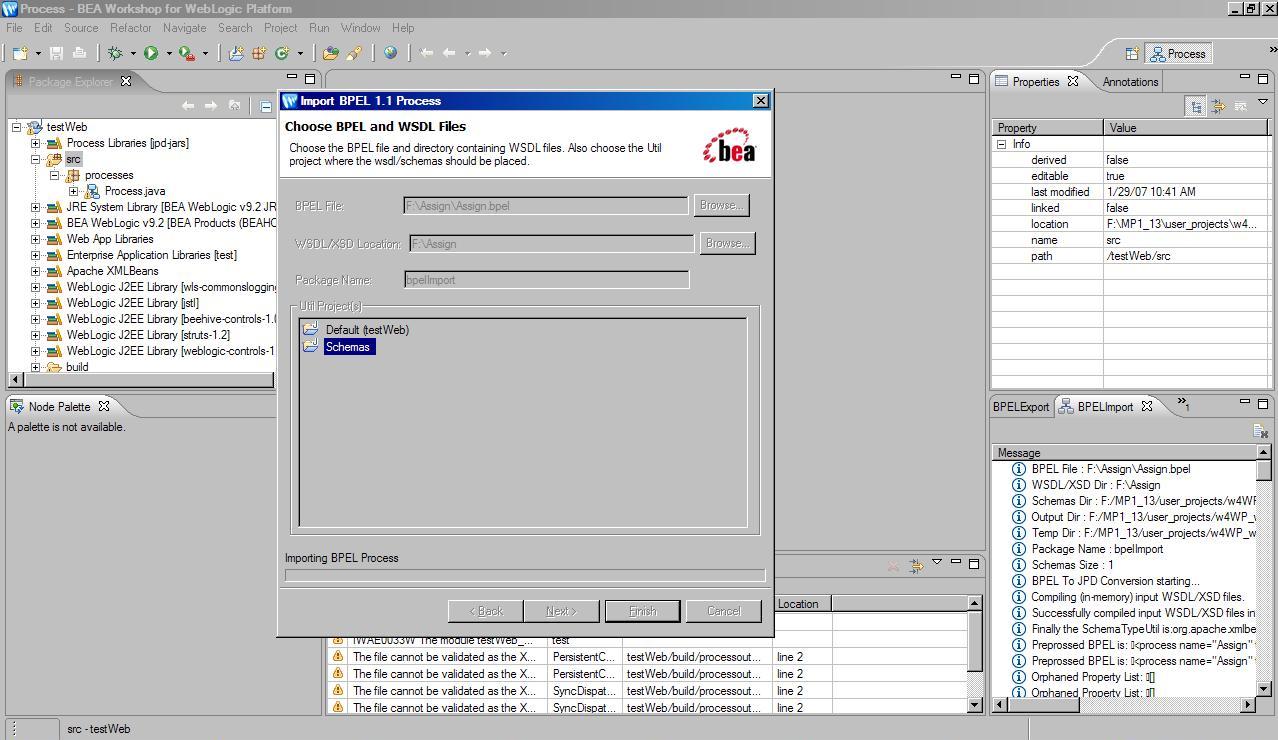The image size is (1278, 740).
Task: Open the New wizard dropdown arrow
Action: [38, 54]
